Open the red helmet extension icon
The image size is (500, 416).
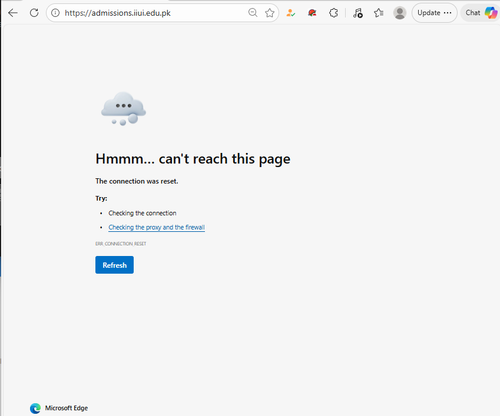point(312,13)
